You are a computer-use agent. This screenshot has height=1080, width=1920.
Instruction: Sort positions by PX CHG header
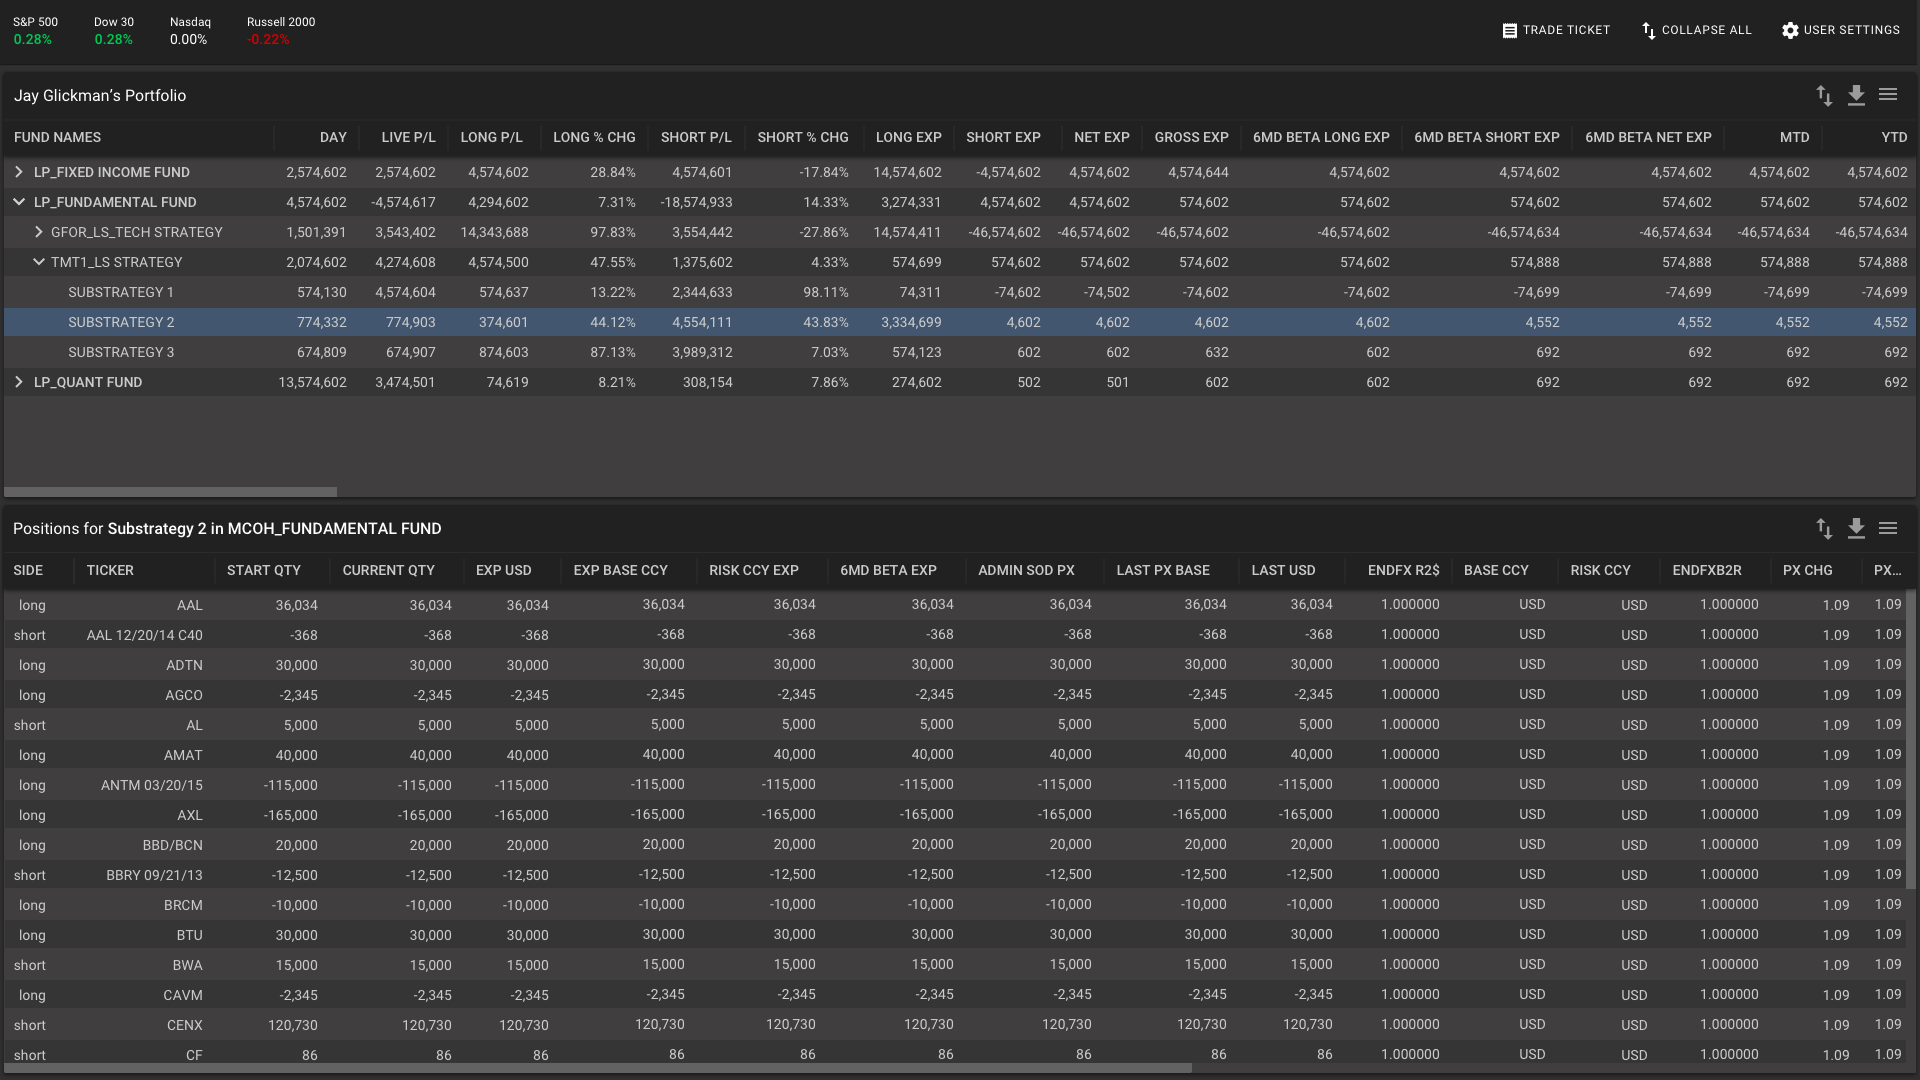coord(1807,570)
